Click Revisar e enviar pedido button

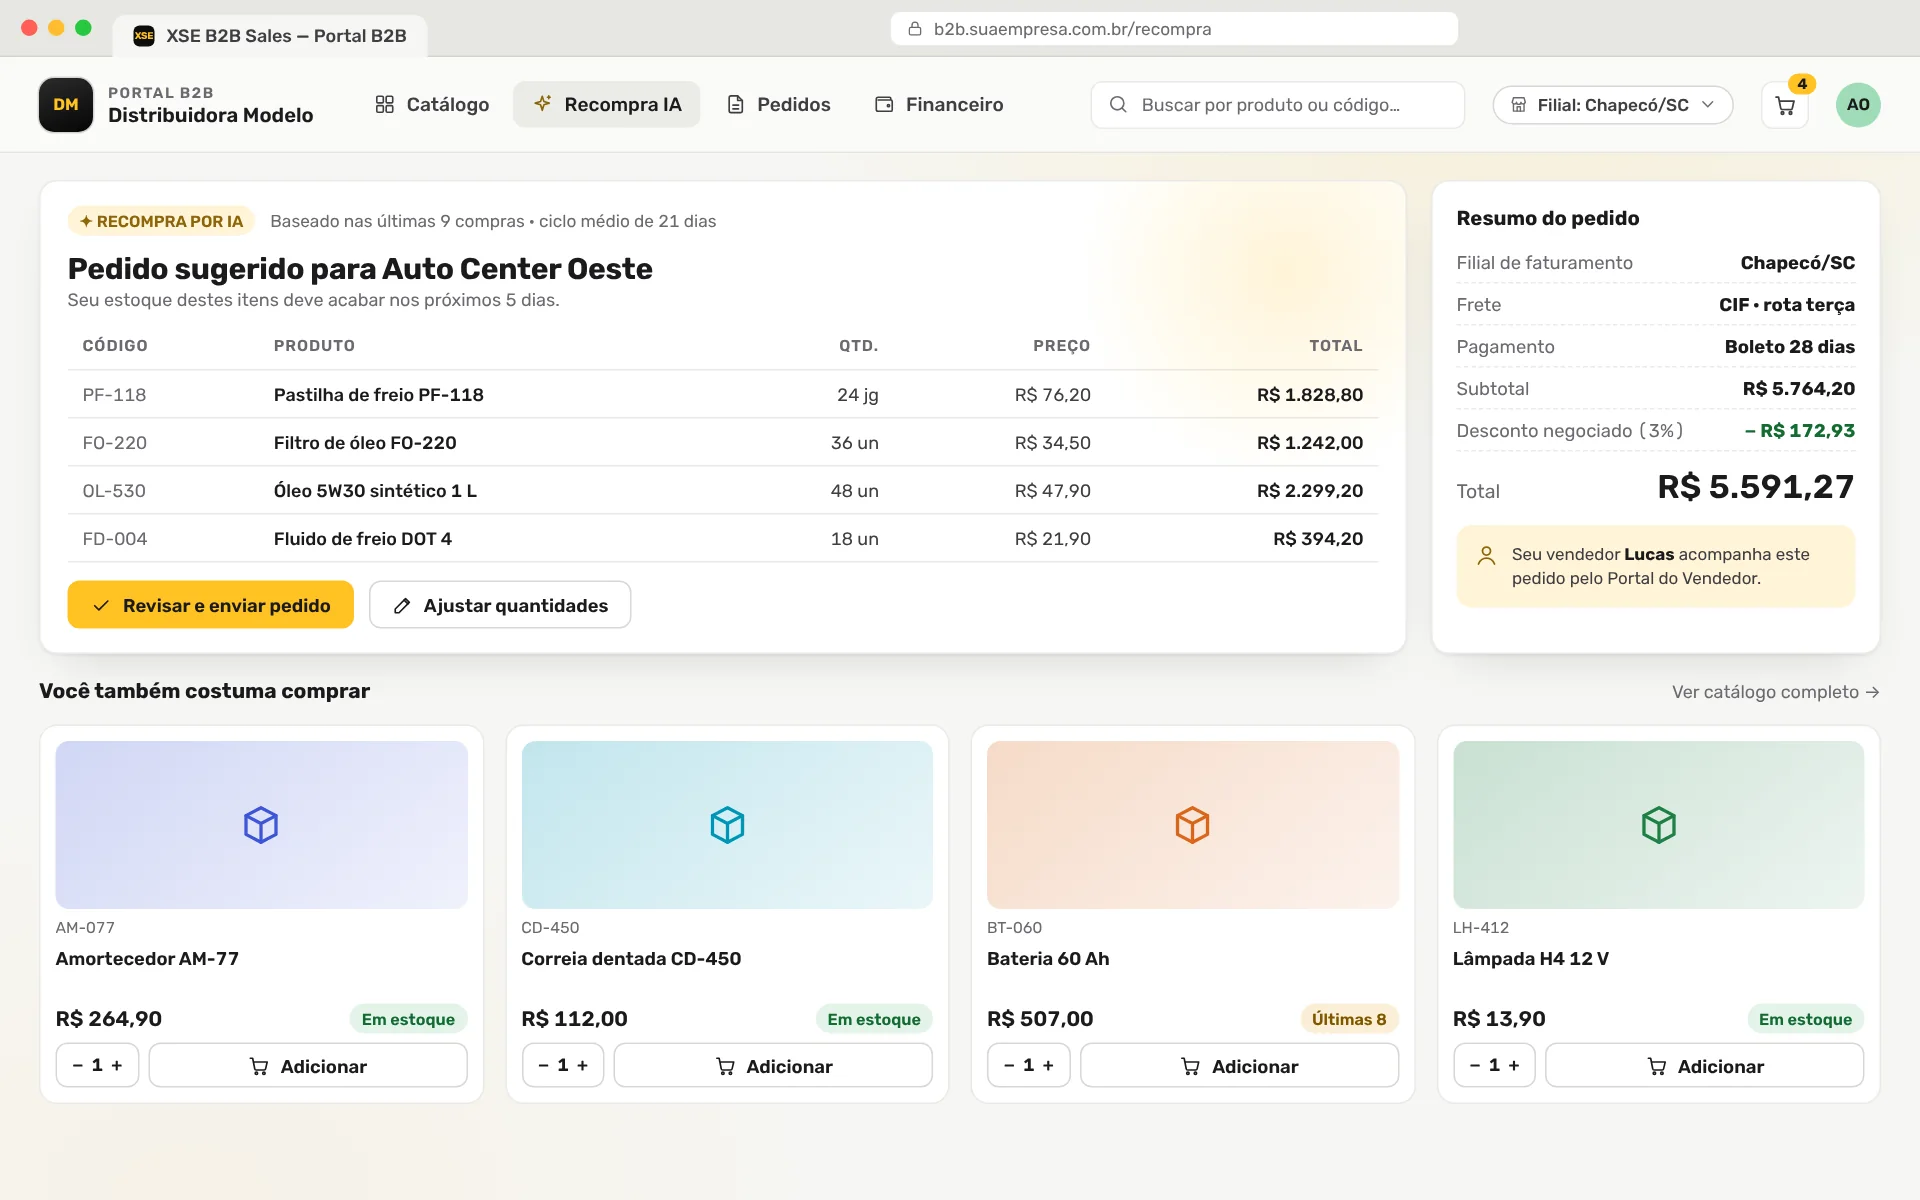click(211, 605)
